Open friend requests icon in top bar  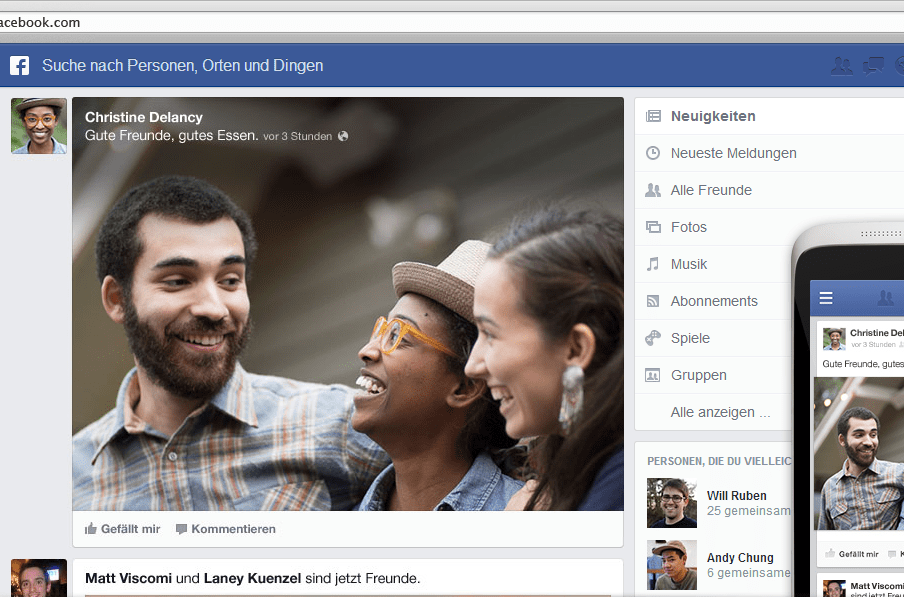842,66
